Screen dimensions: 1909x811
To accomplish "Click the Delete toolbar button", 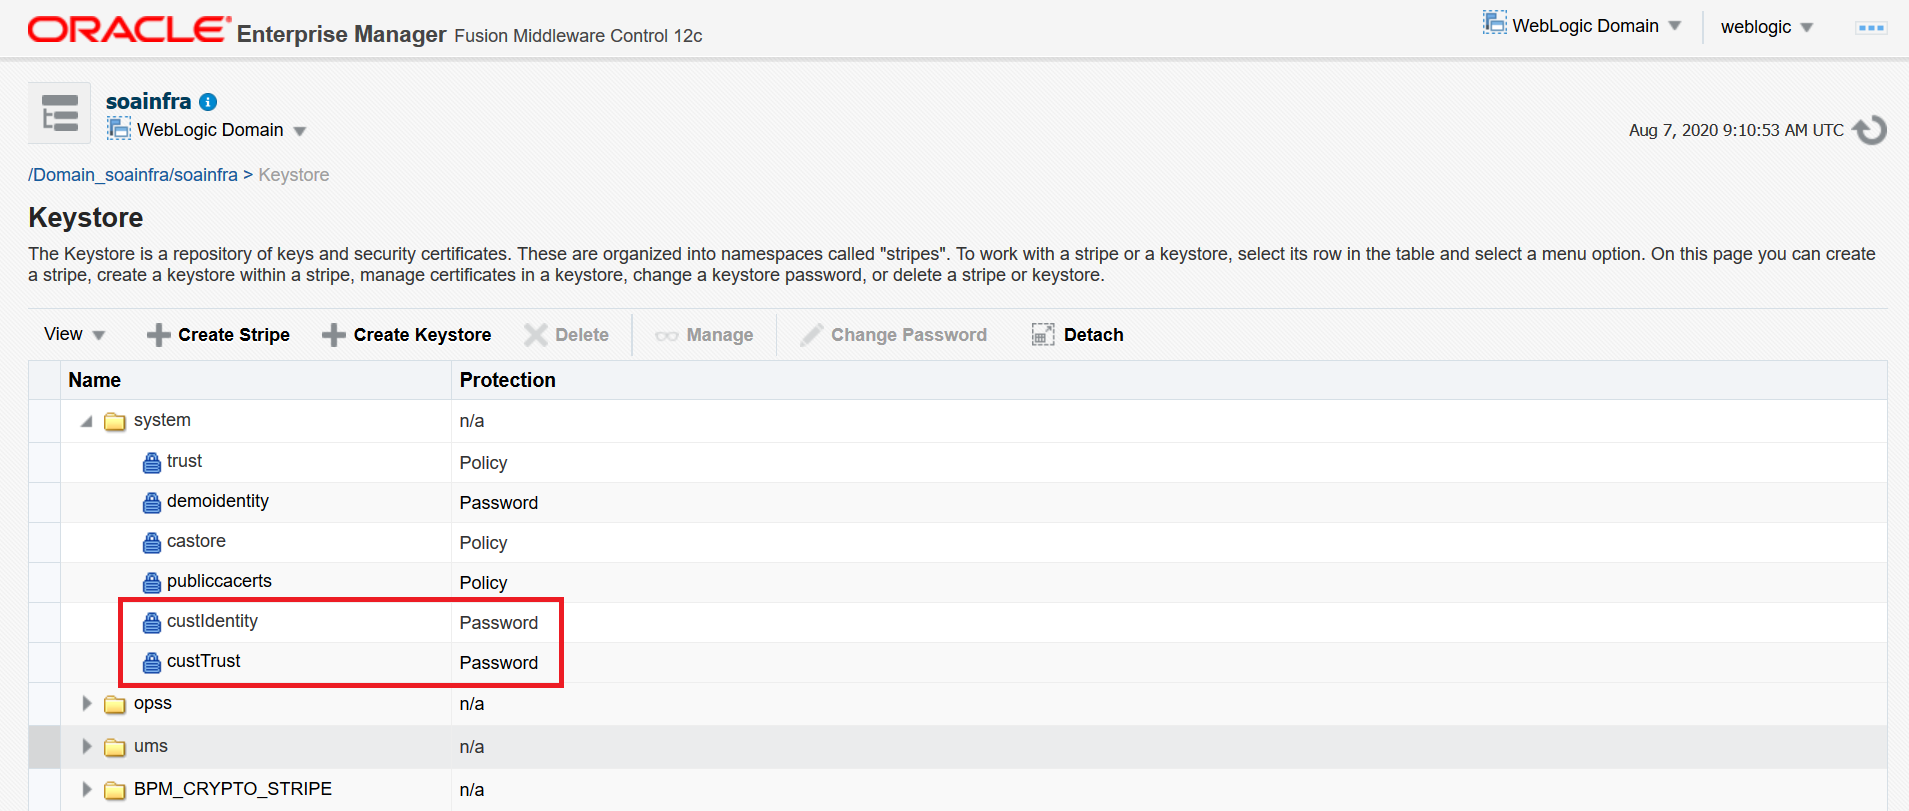I will pos(566,335).
